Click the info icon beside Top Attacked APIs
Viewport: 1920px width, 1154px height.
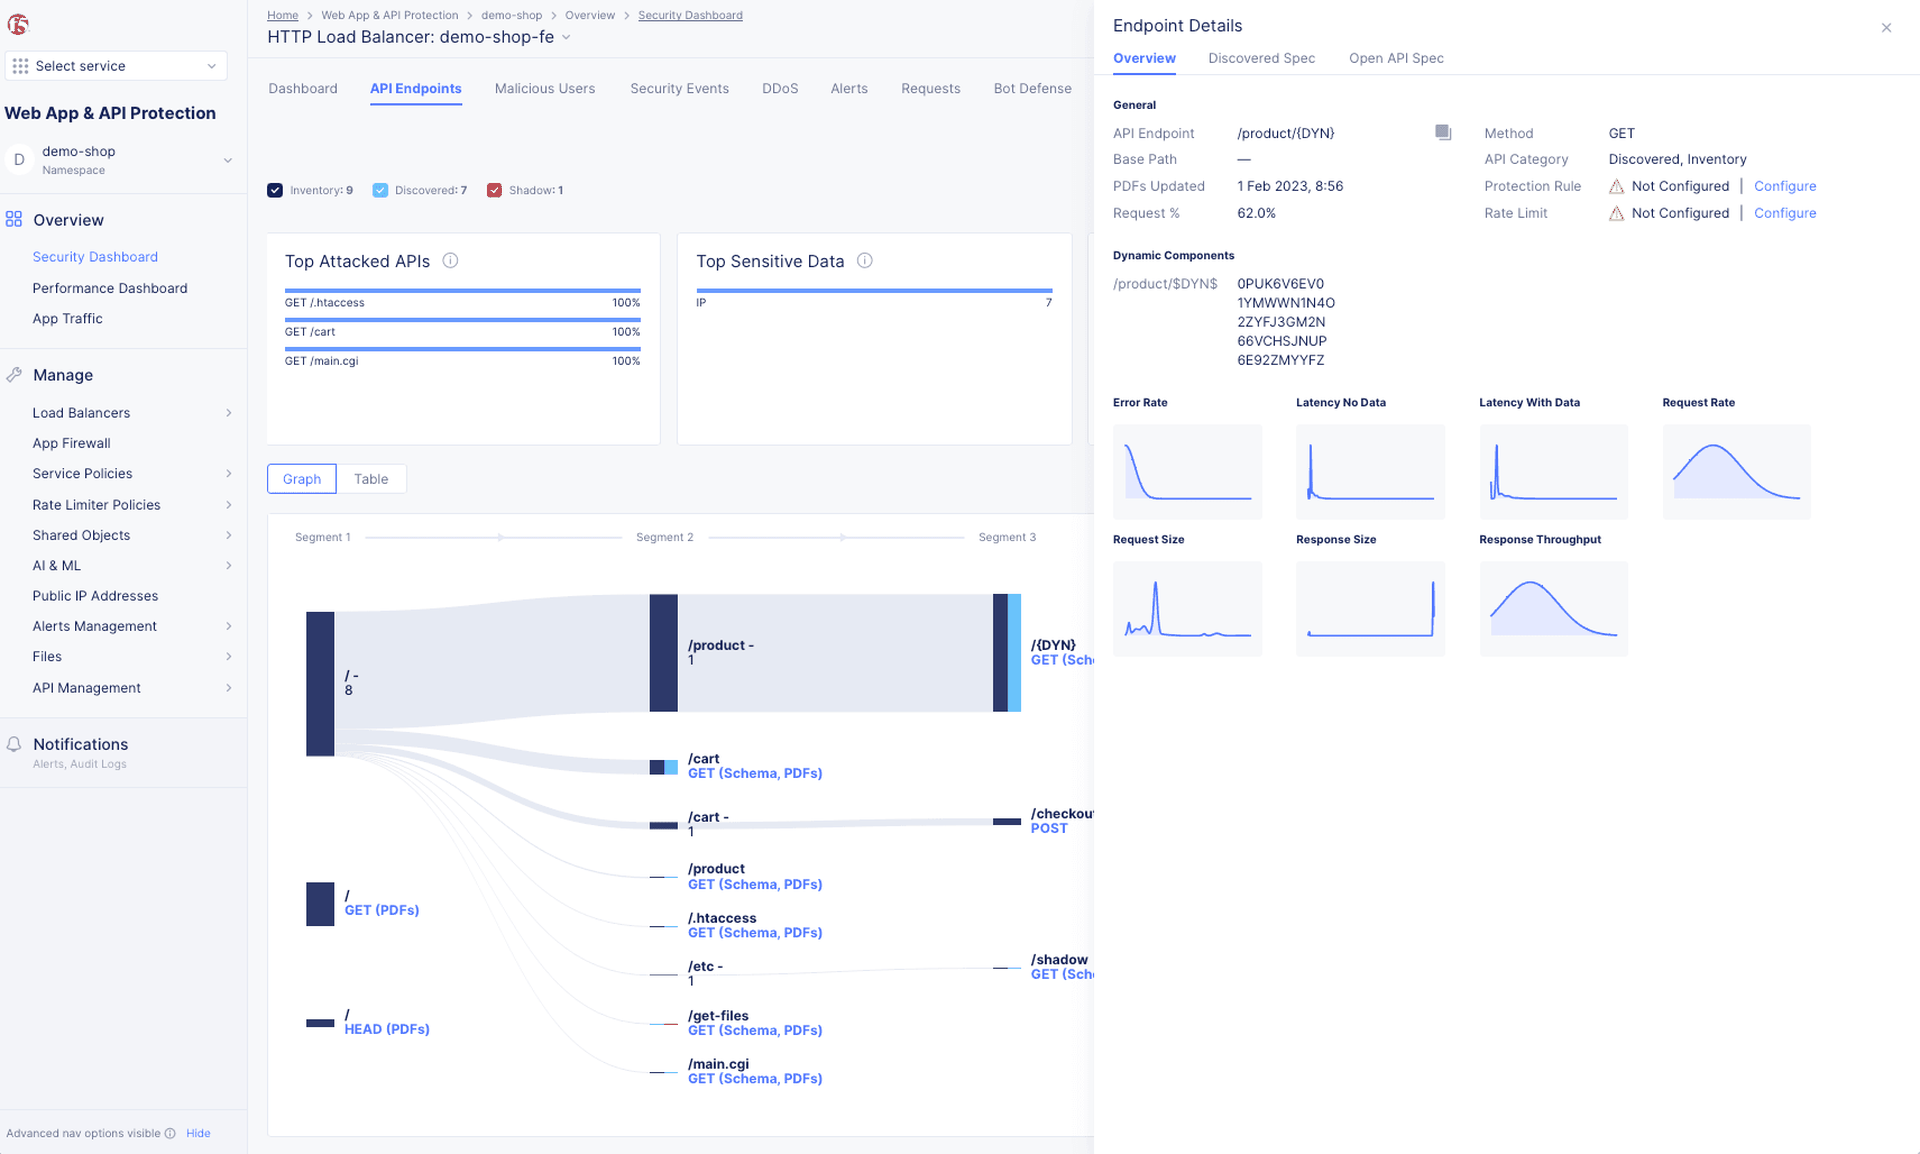[450, 261]
